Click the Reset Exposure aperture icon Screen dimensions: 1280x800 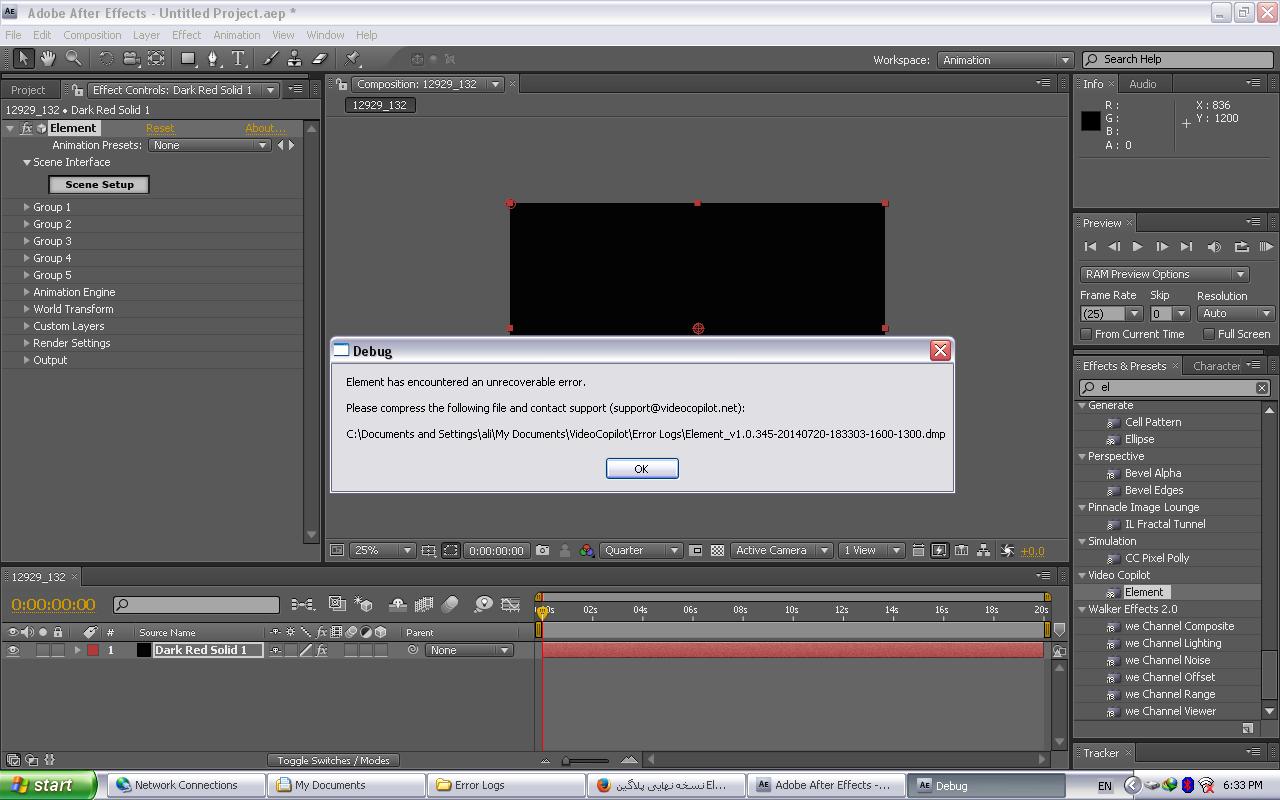coord(1007,550)
